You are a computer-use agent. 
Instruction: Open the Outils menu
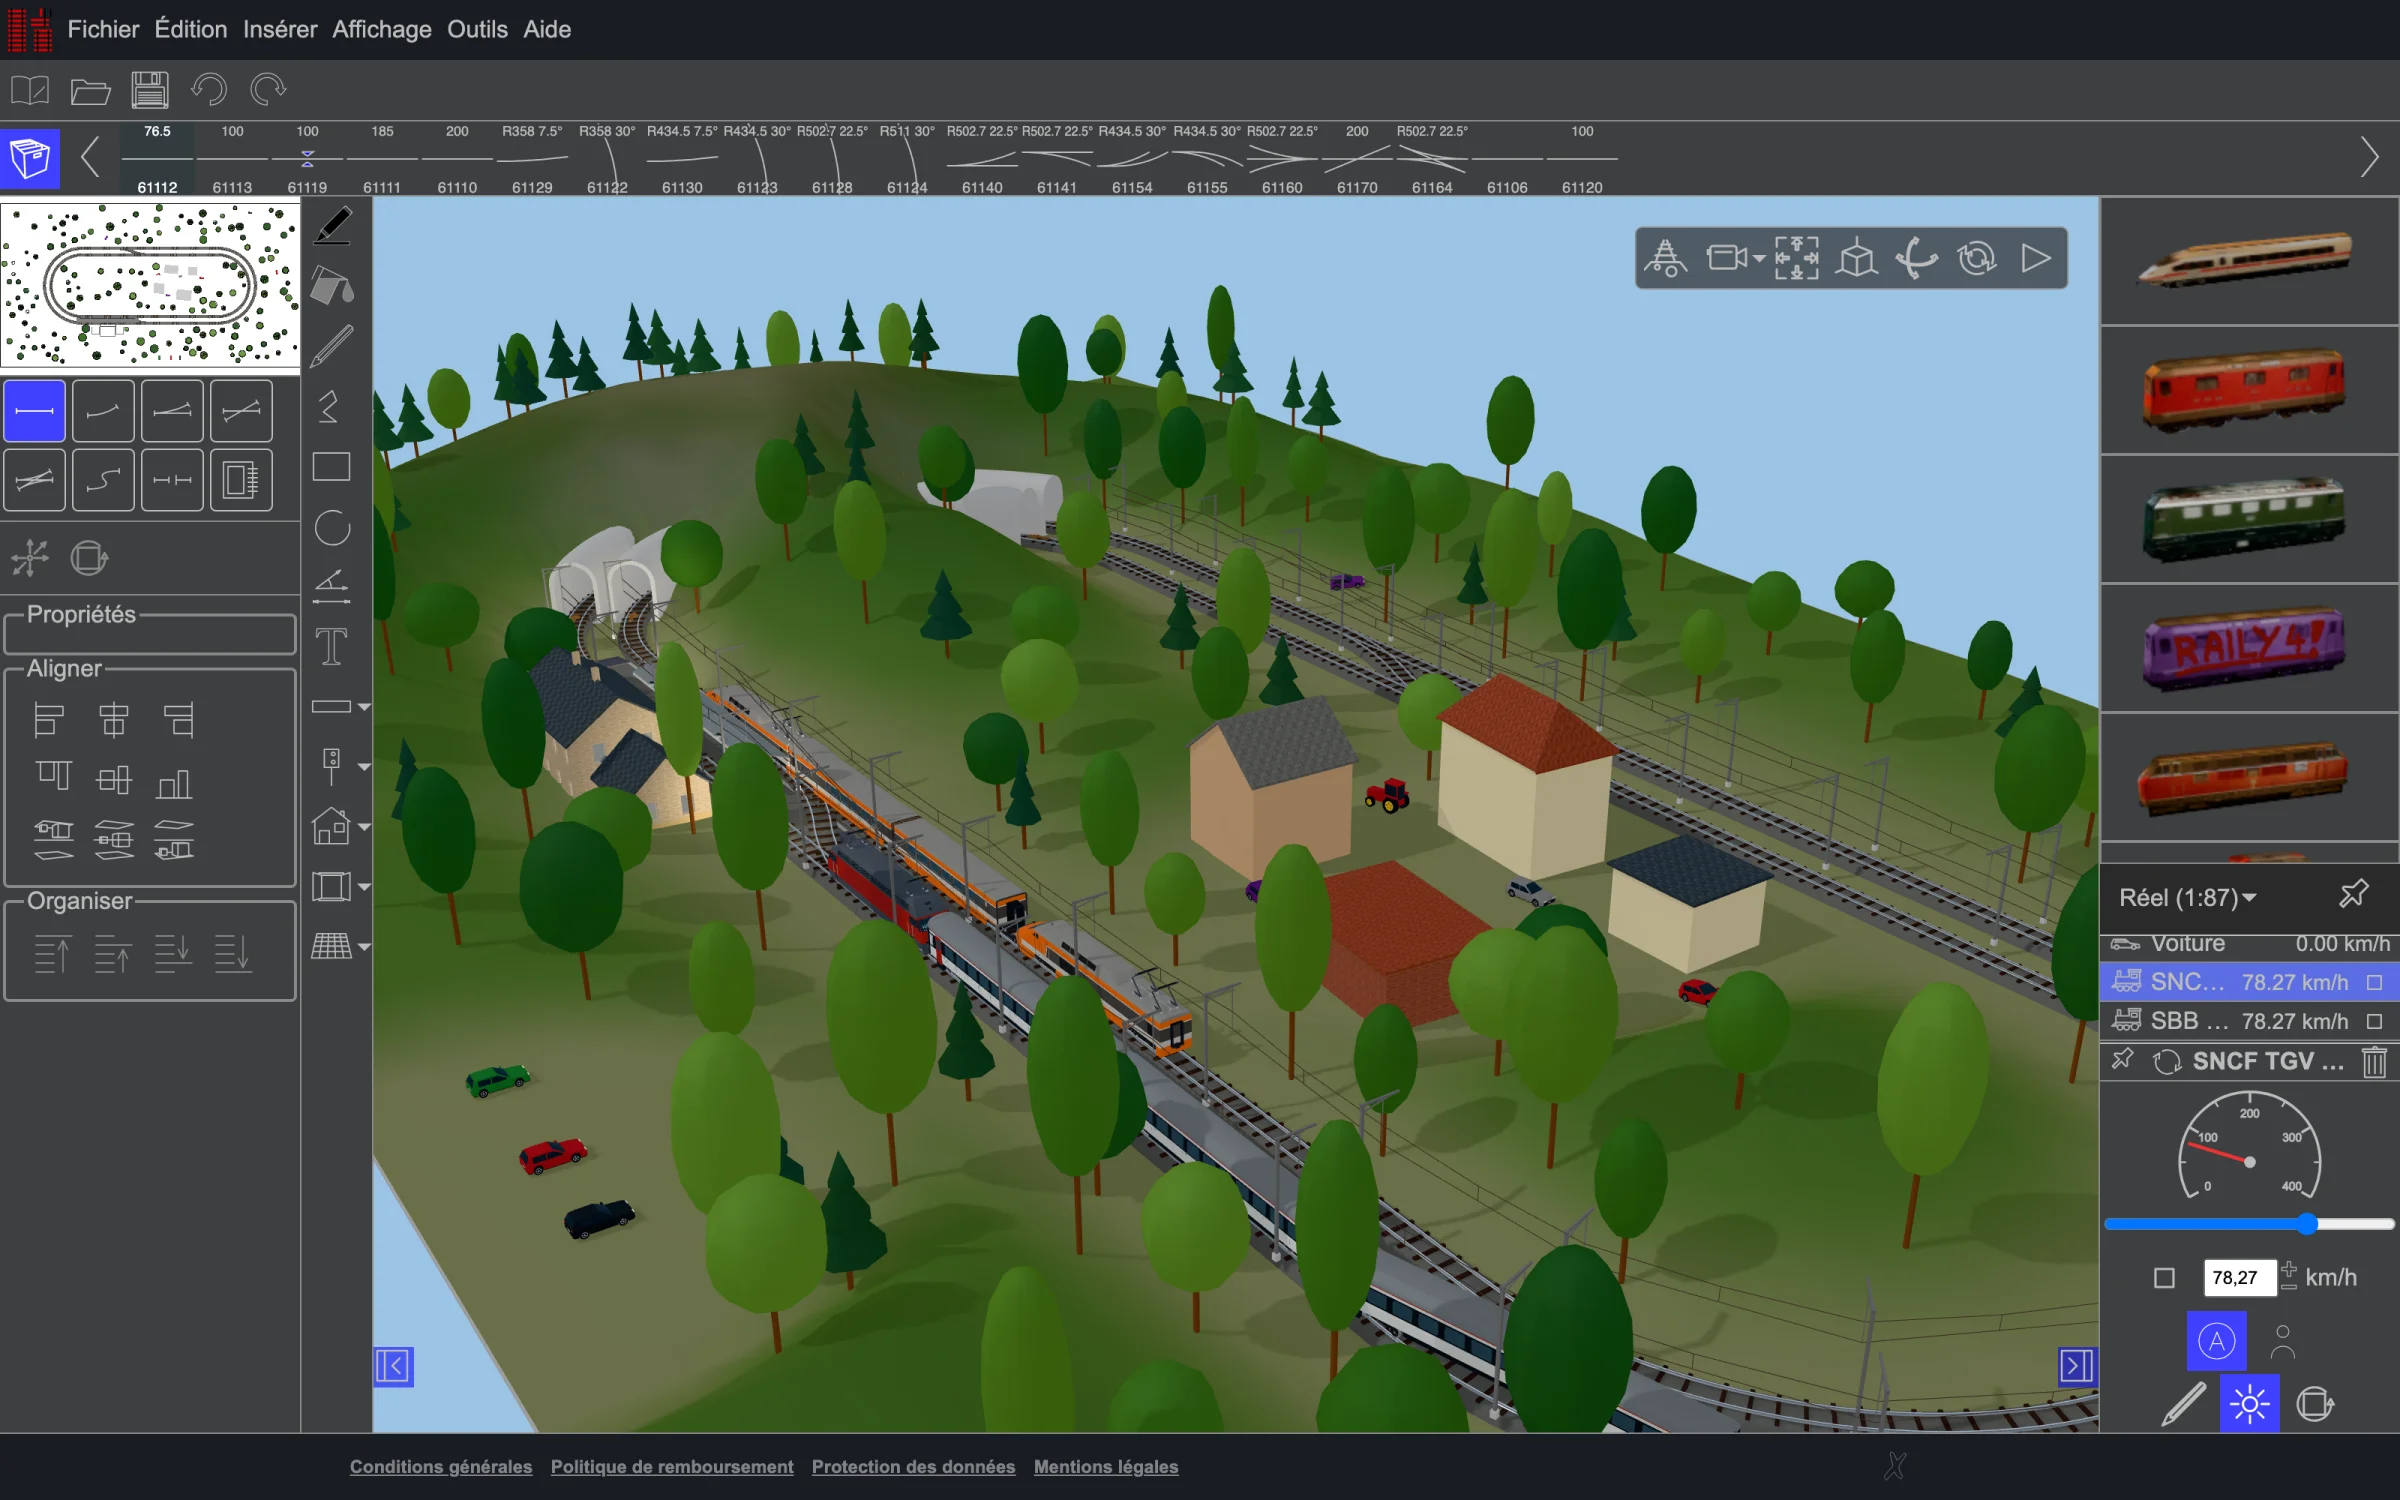pyautogui.click(x=477, y=29)
